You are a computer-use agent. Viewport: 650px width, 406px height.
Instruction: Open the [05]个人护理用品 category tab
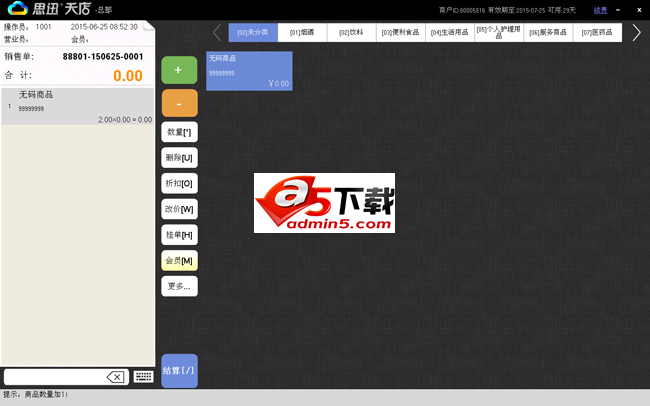pyautogui.click(x=499, y=32)
